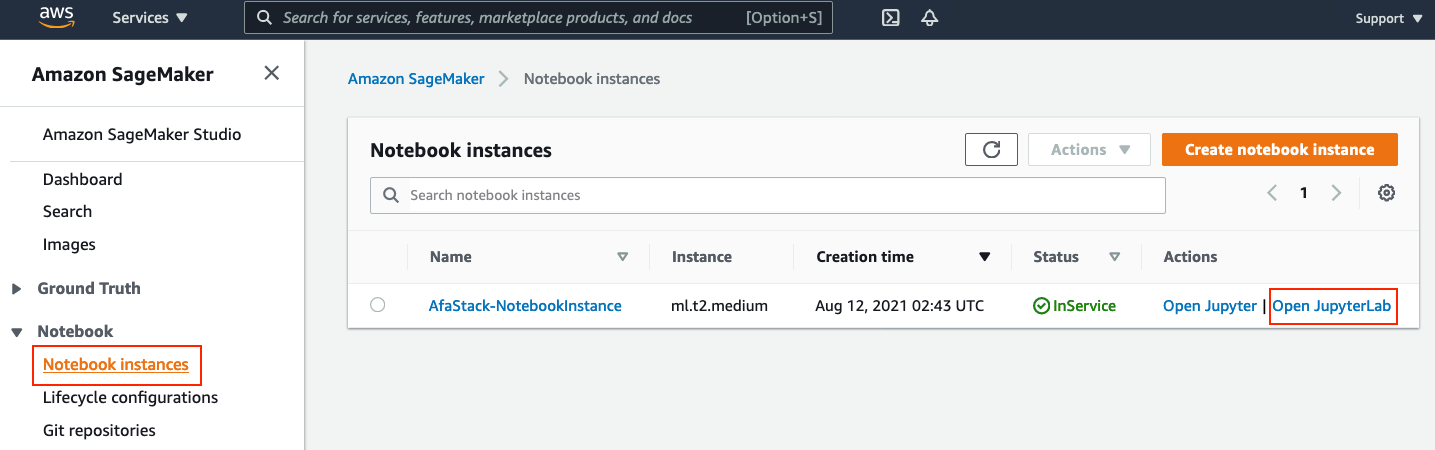This screenshot has height=450, width=1435.
Task: Select Notebook instances in sidebar
Action: point(116,365)
